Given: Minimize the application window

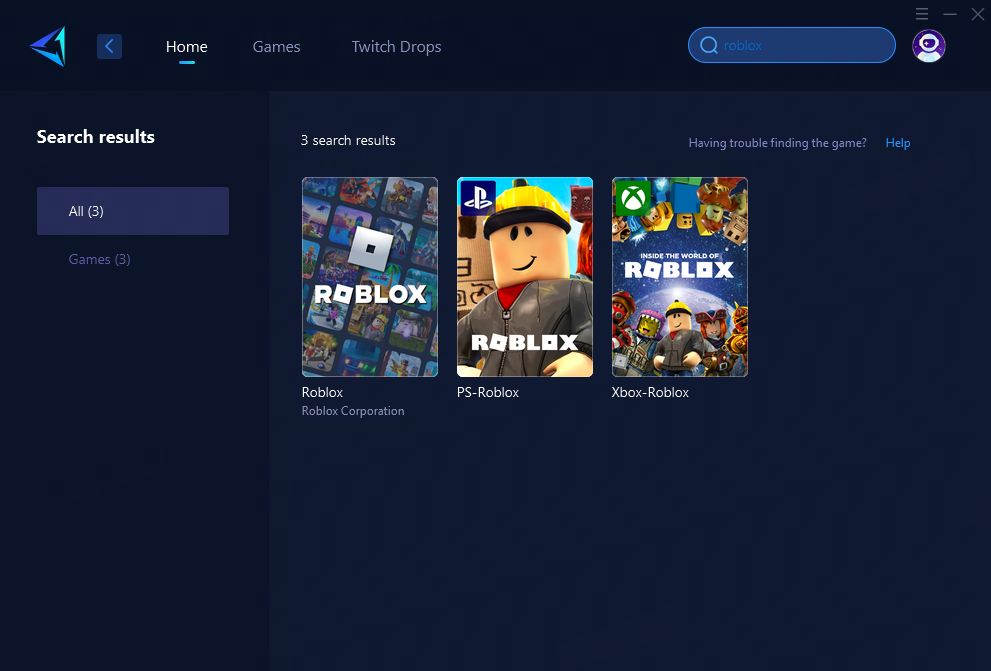Looking at the screenshot, I should pos(950,14).
